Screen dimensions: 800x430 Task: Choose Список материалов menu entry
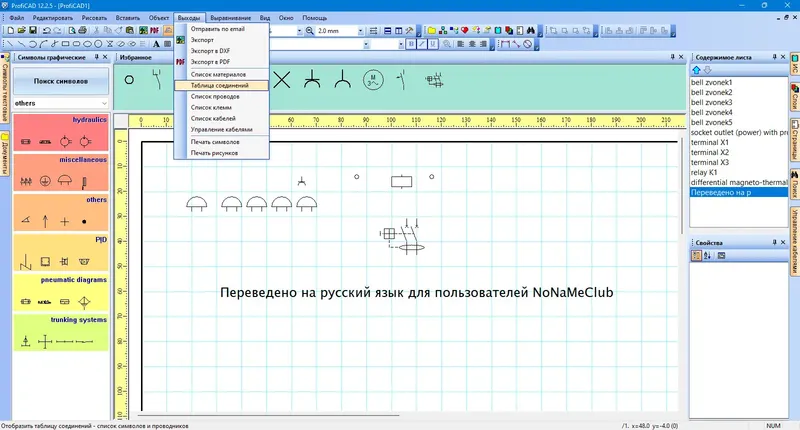[221, 74]
